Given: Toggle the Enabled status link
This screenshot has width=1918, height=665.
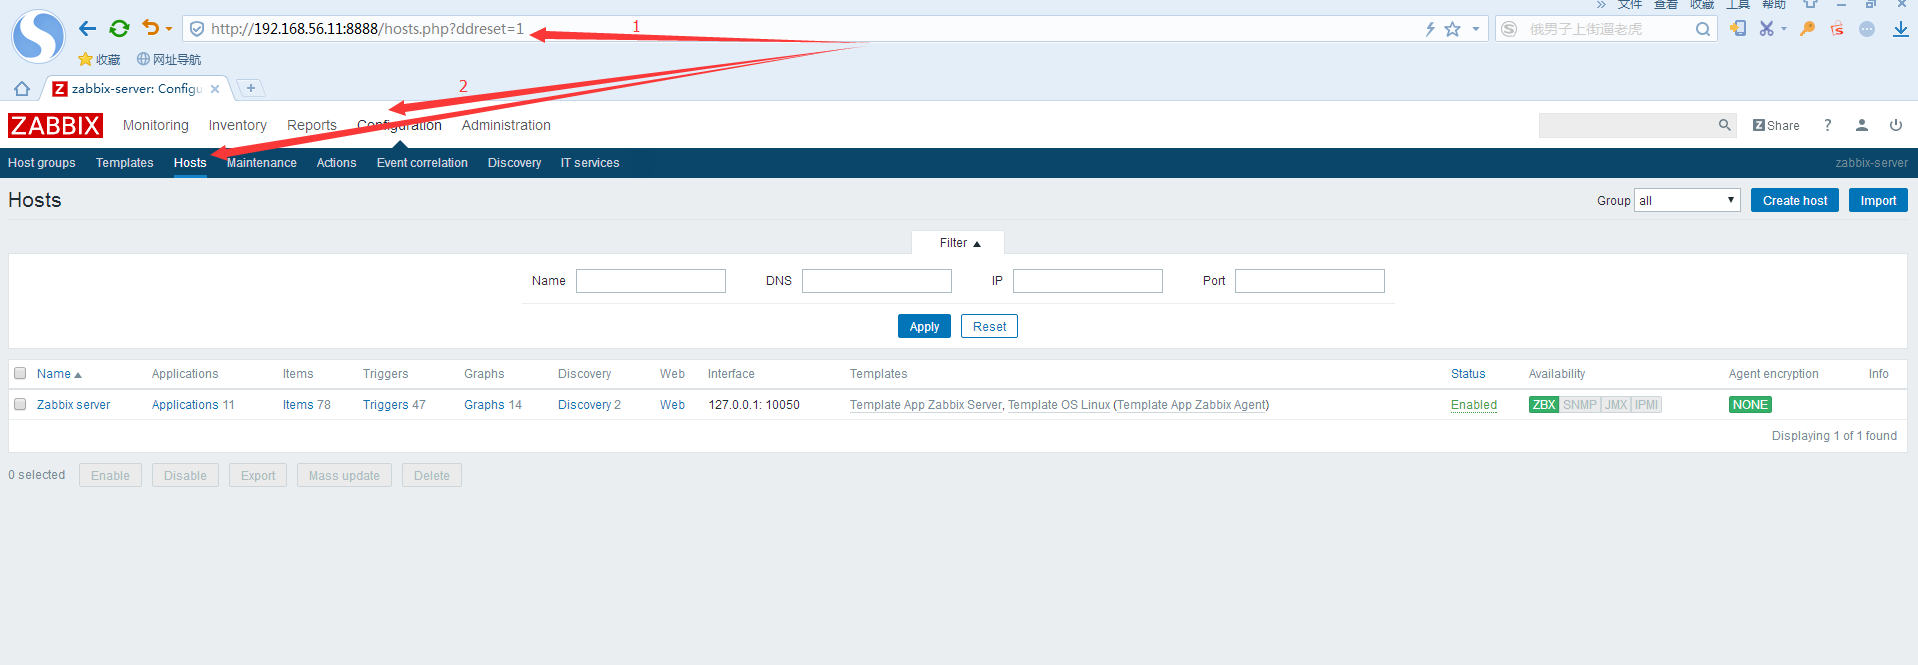Looking at the screenshot, I should pos(1474,405).
